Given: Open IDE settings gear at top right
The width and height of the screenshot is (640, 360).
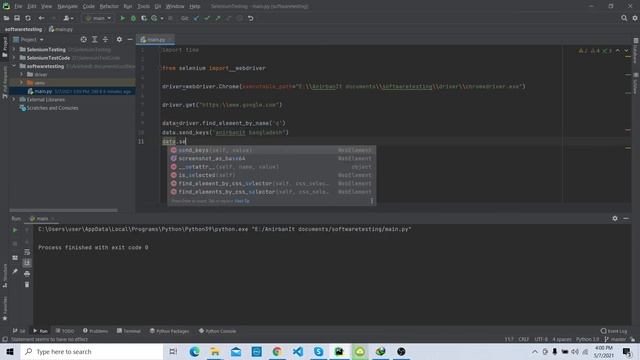Looking at the screenshot, I should pos(635,18).
